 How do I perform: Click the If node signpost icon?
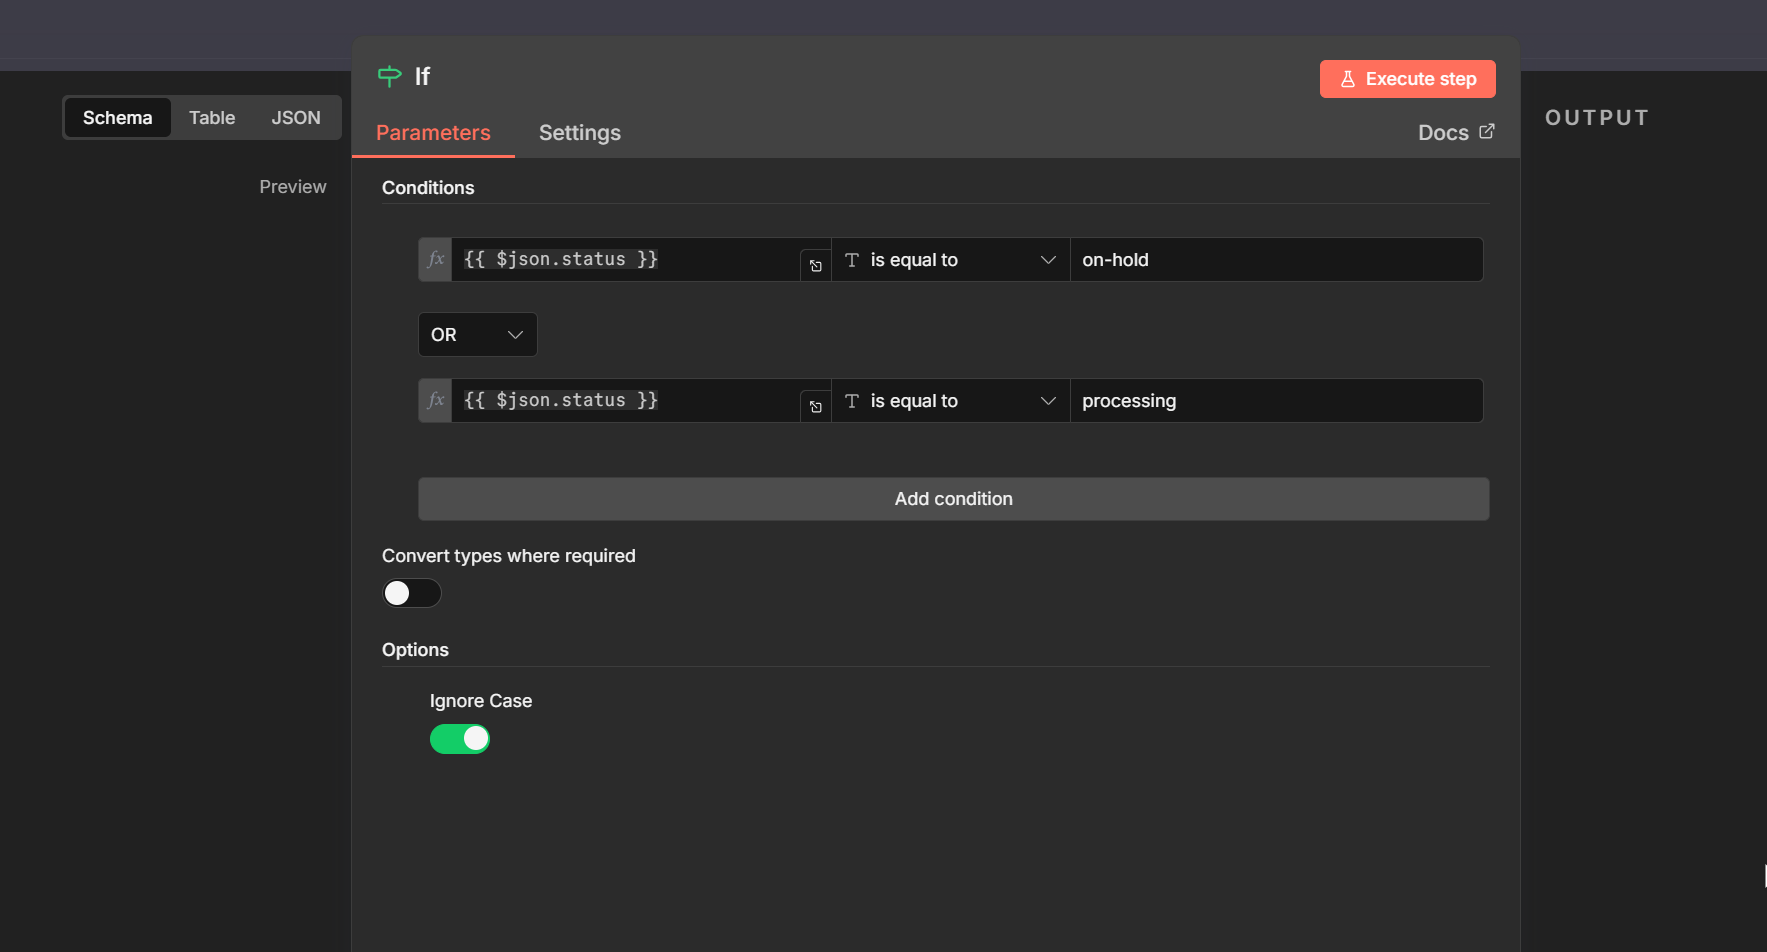(389, 76)
